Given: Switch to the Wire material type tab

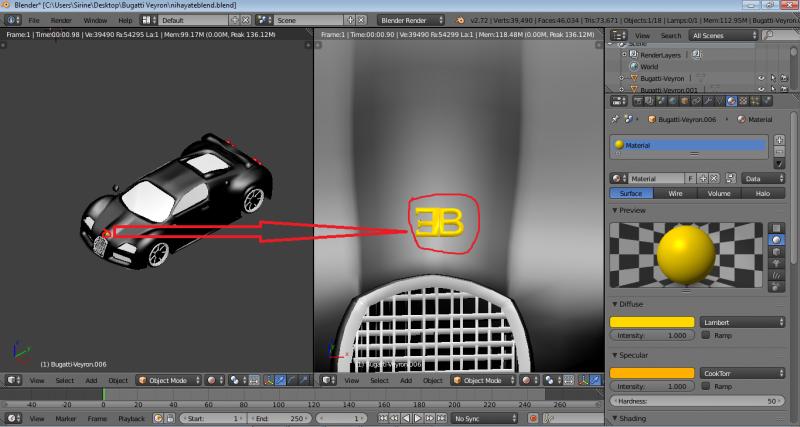Looking at the screenshot, I should click(675, 193).
